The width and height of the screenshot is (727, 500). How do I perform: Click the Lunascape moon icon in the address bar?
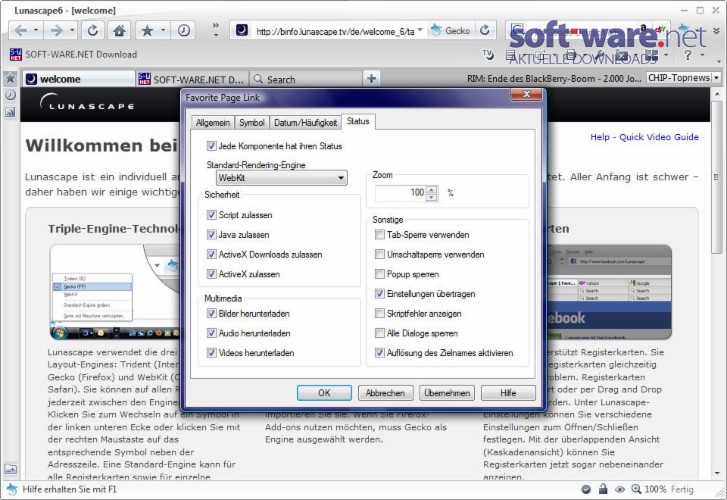click(242, 31)
